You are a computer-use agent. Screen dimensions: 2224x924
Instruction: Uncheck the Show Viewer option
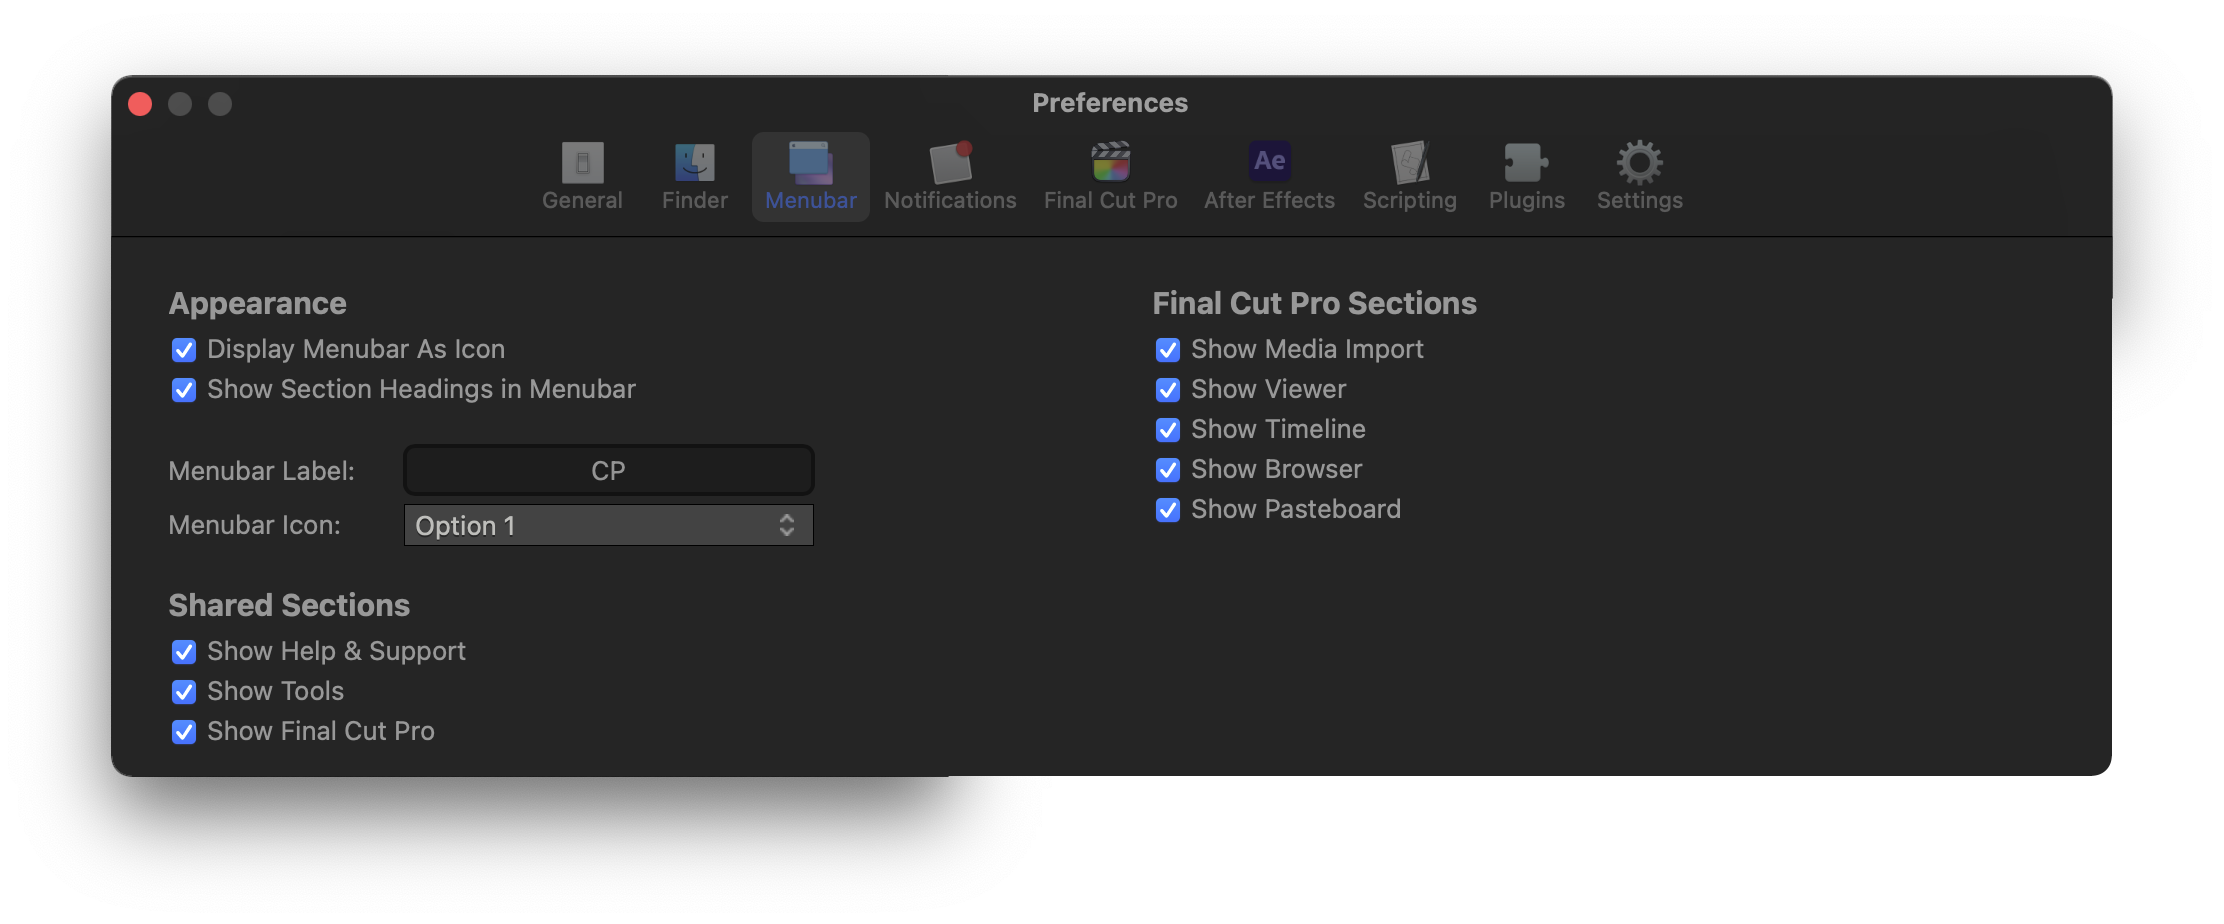pyautogui.click(x=1168, y=390)
